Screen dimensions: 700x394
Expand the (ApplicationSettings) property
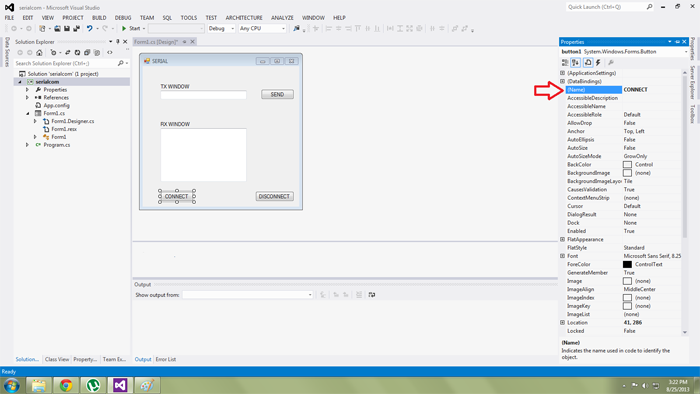tap(562, 73)
